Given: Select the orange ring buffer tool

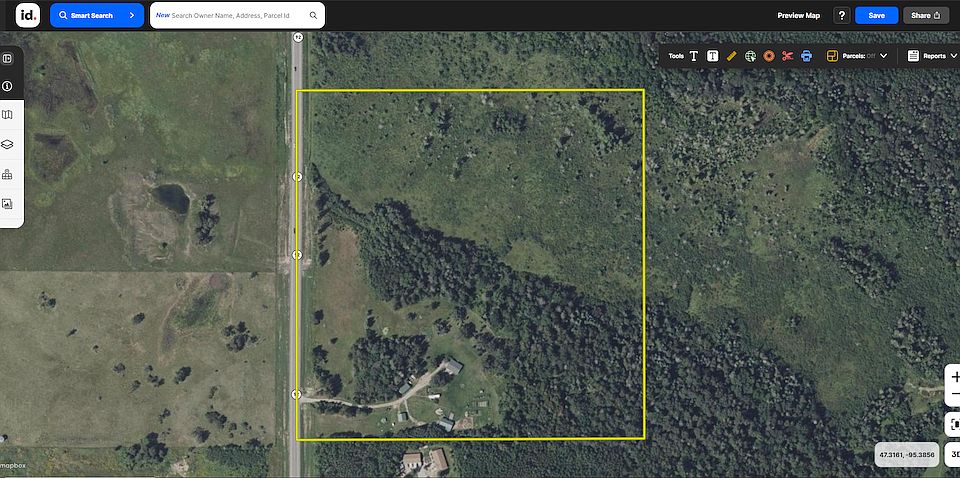Looking at the screenshot, I should (x=769, y=56).
